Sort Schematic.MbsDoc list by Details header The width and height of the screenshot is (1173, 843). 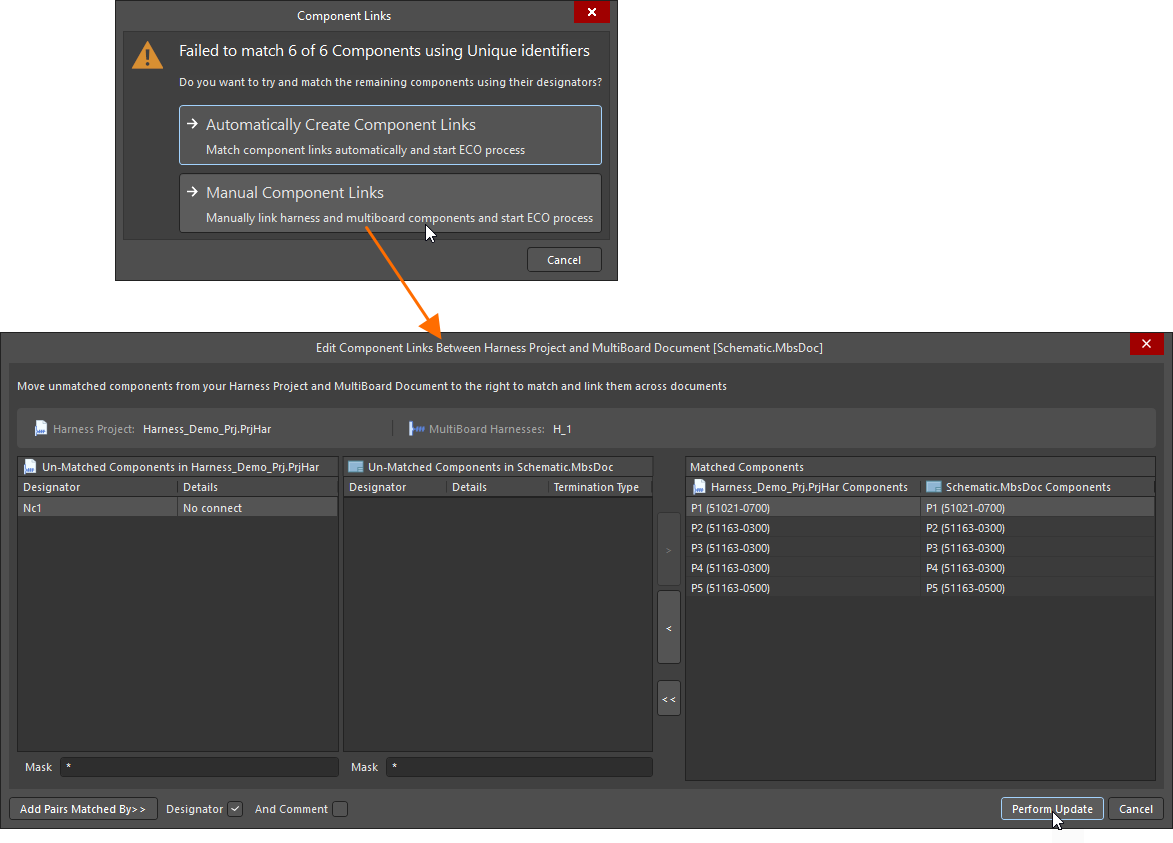pyautogui.click(x=497, y=487)
